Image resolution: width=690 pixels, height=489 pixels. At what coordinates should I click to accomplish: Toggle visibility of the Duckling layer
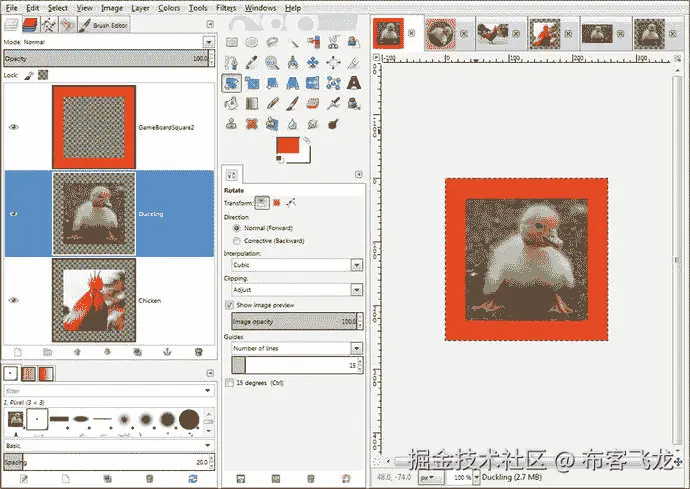click(14, 214)
